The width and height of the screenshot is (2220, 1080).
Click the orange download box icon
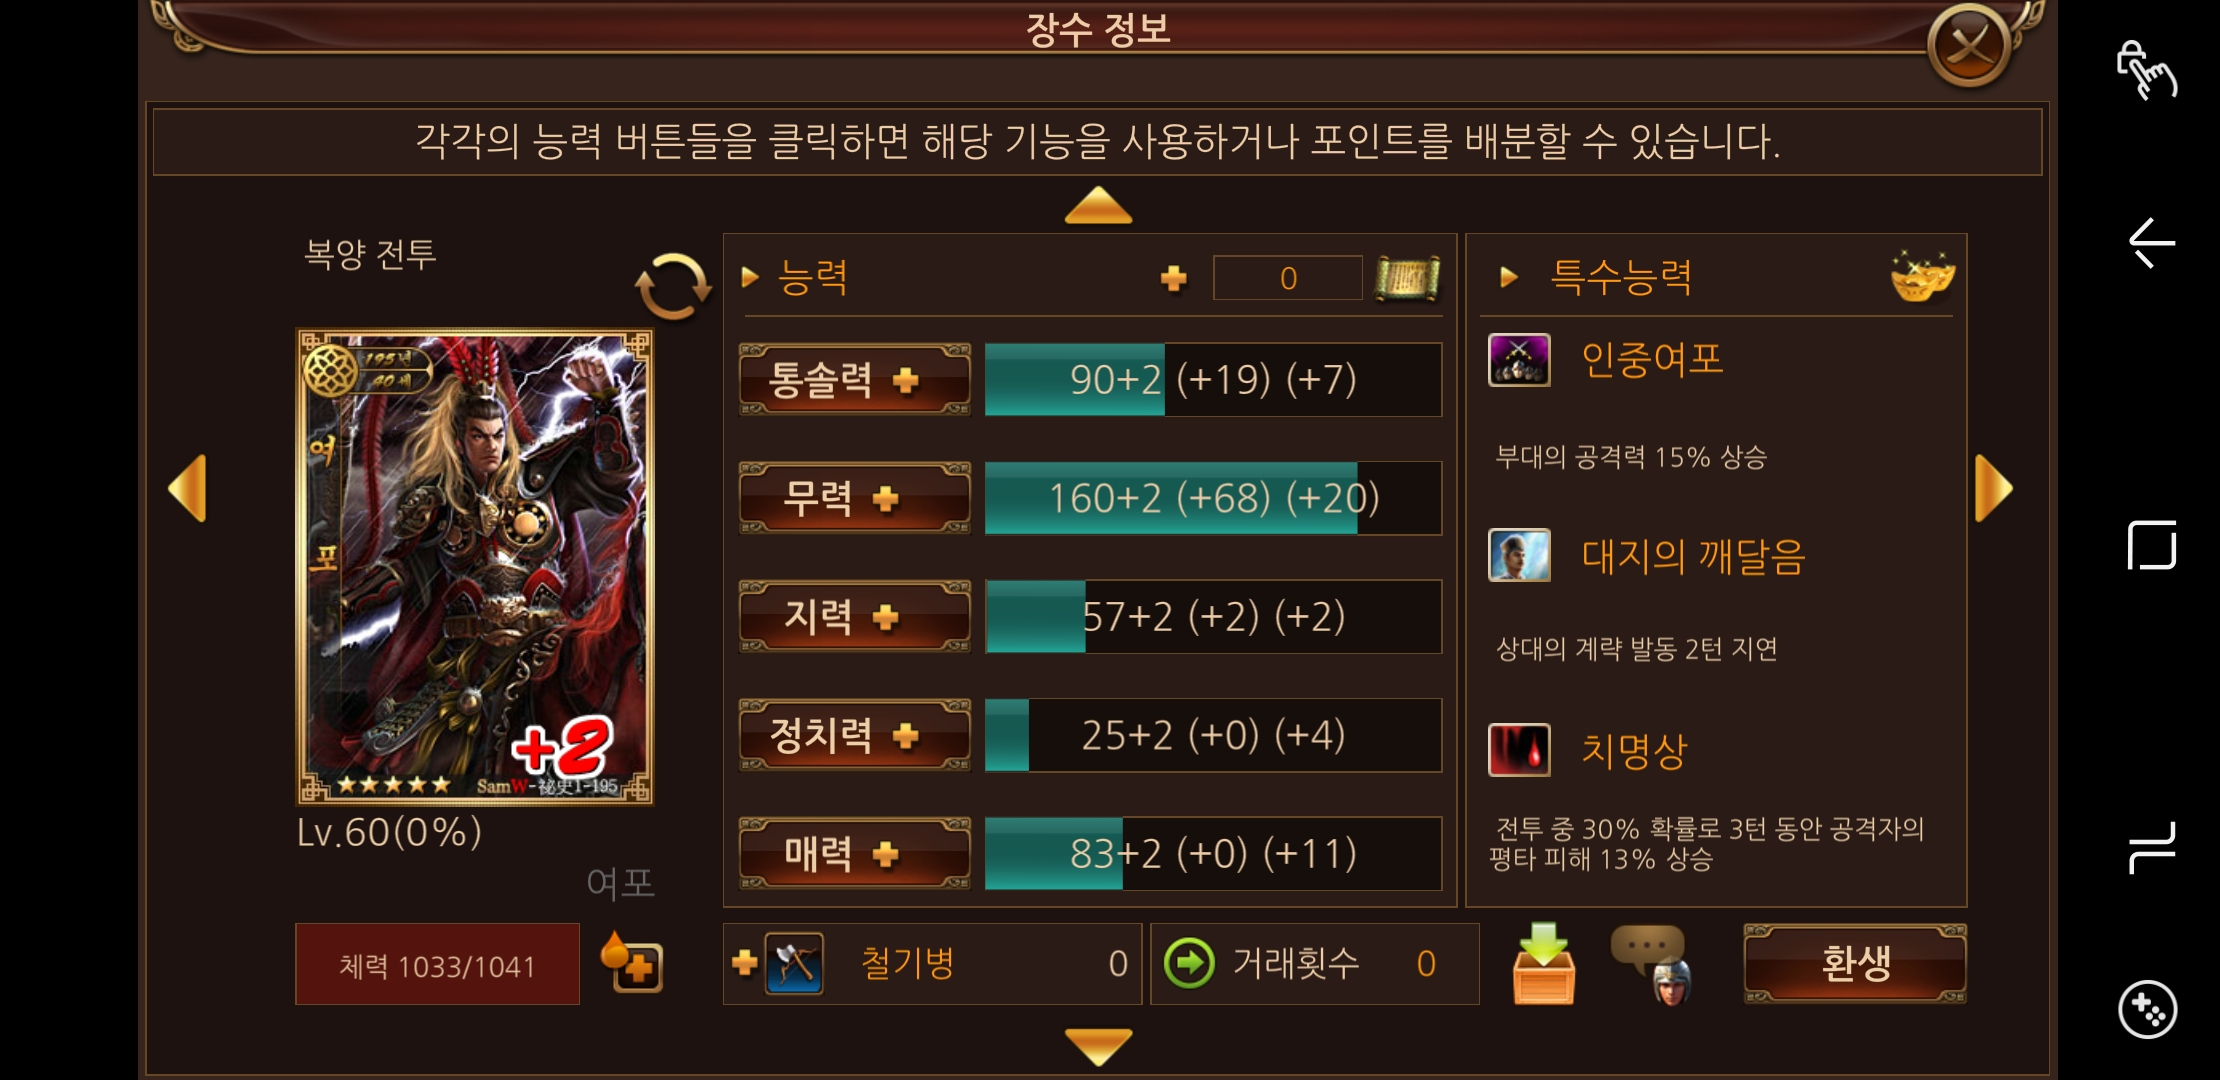pos(1543,963)
